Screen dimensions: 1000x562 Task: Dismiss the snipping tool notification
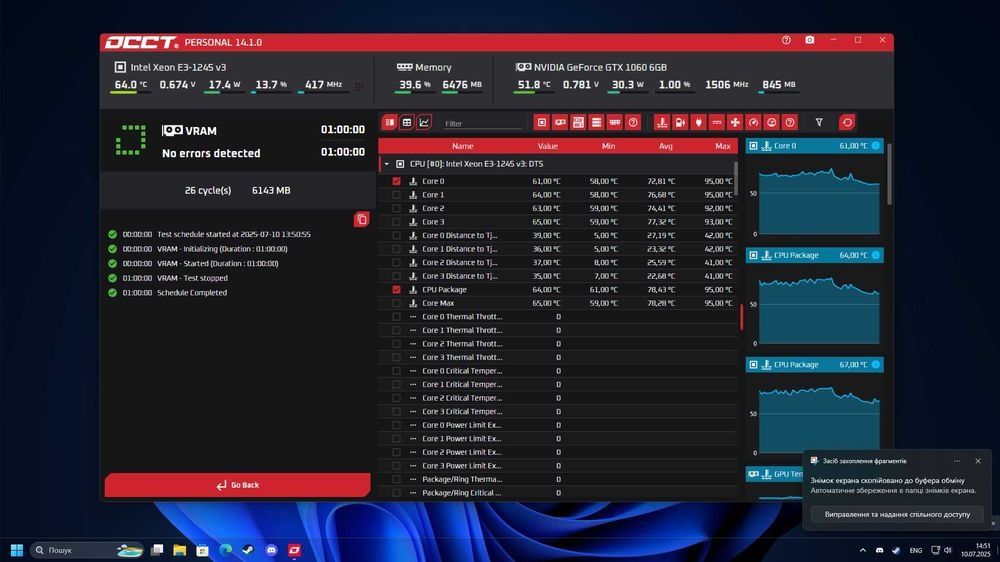[978, 461]
